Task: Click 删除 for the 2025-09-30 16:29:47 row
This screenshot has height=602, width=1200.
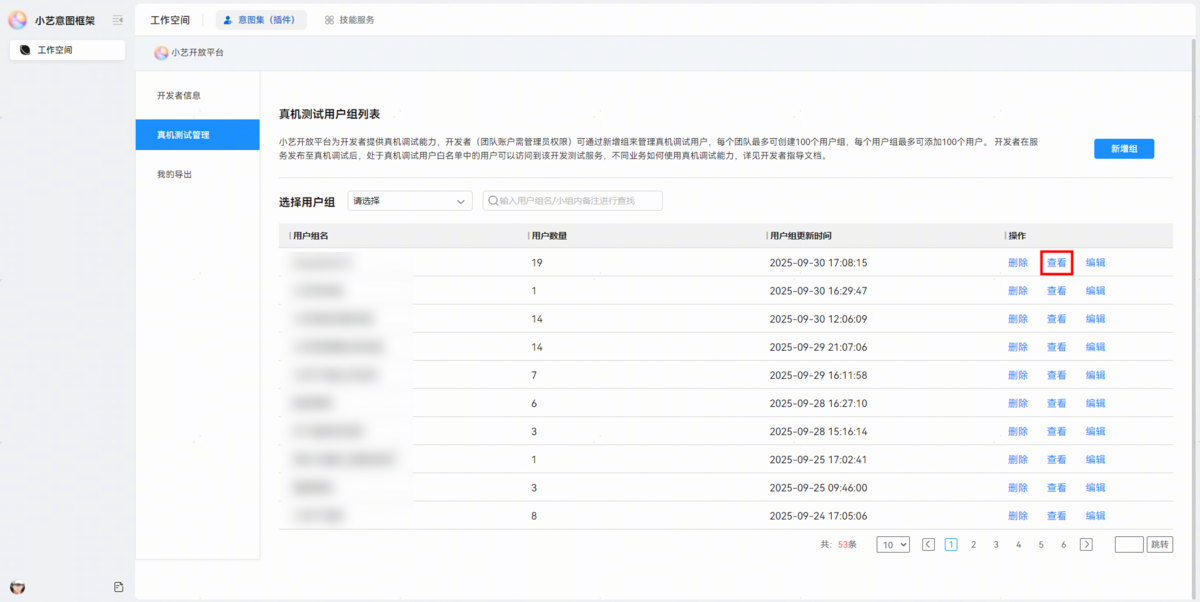Action: click(1018, 291)
